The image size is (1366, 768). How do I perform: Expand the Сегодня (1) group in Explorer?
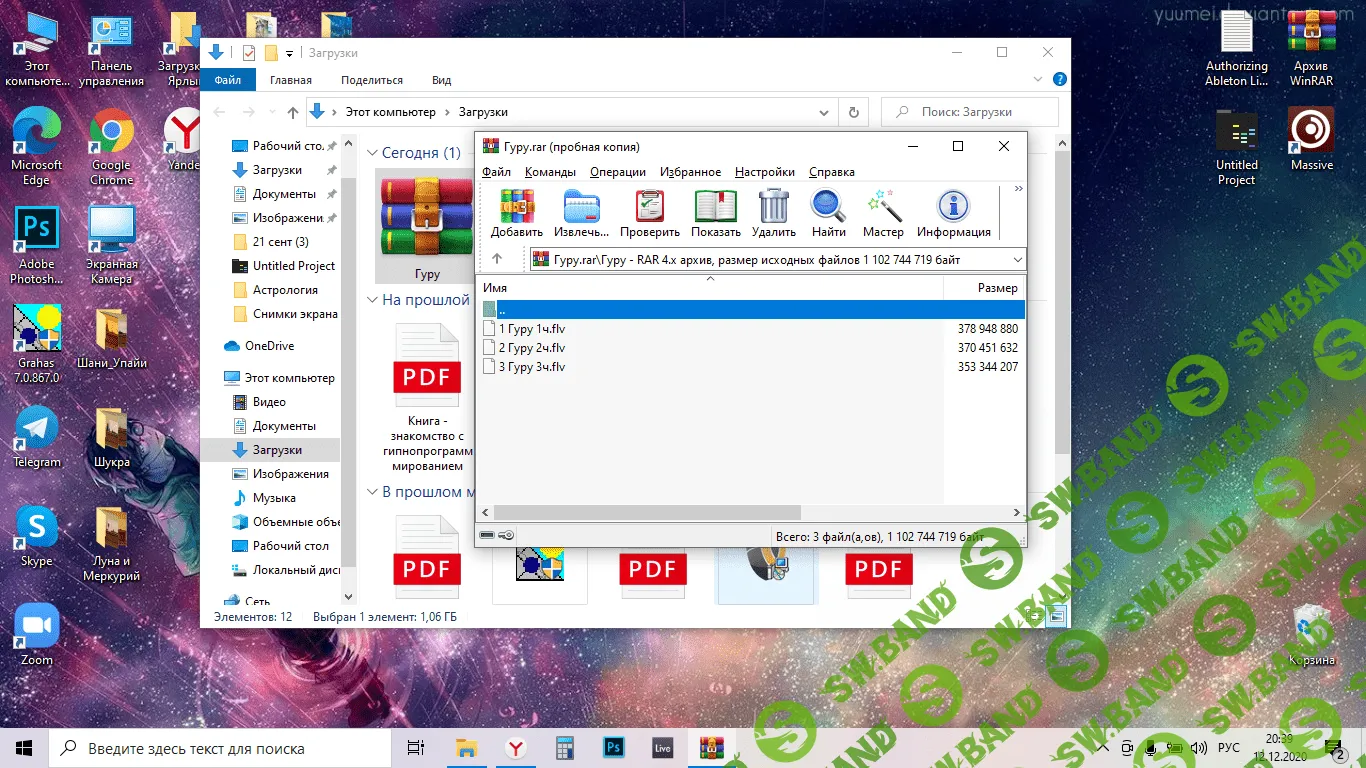pos(372,153)
